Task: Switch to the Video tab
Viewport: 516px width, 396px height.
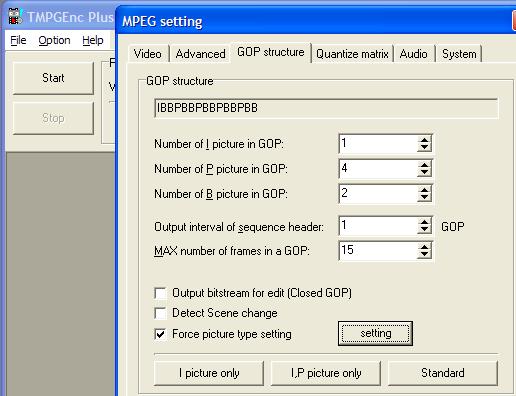Action: pyautogui.click(x=148, y=54)
